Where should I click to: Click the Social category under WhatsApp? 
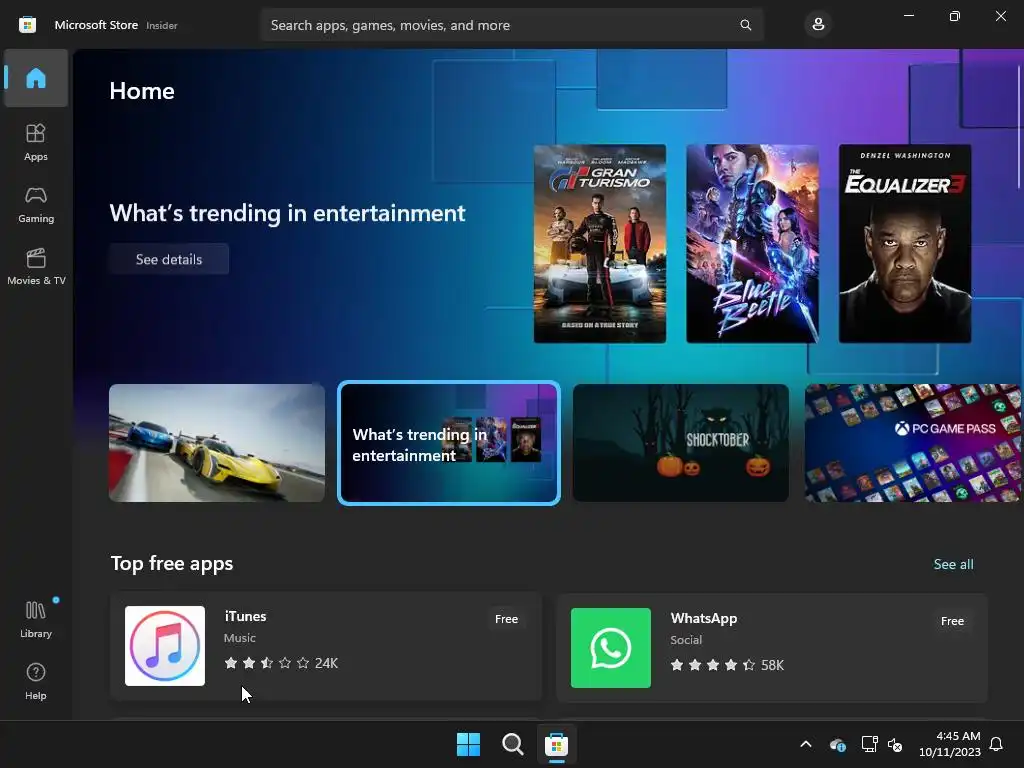[686, 640]
